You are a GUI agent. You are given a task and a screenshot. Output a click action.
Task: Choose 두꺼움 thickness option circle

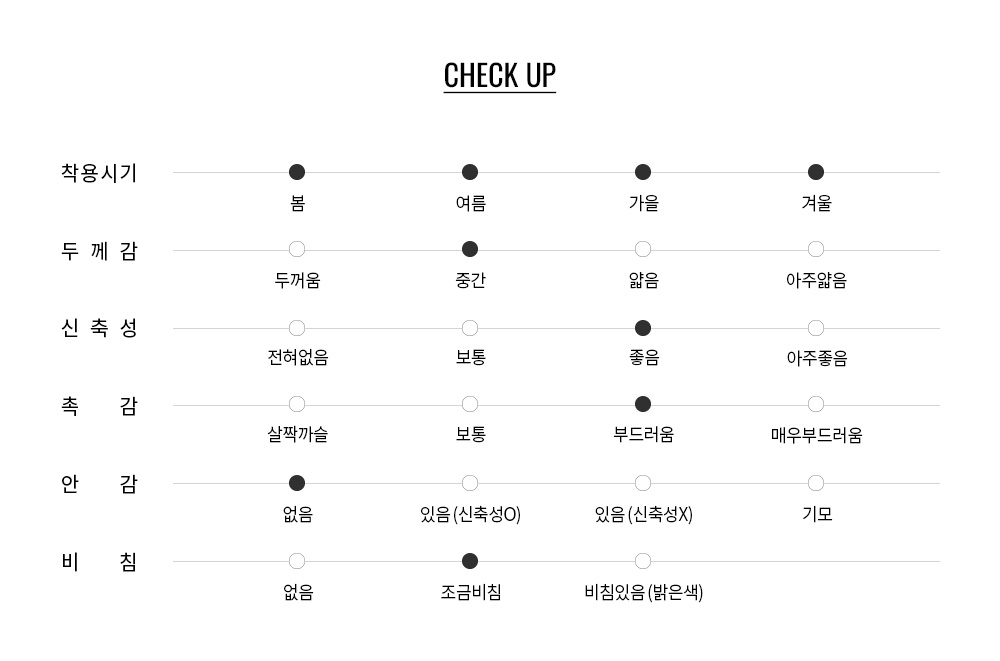click(x=297, y=249)
